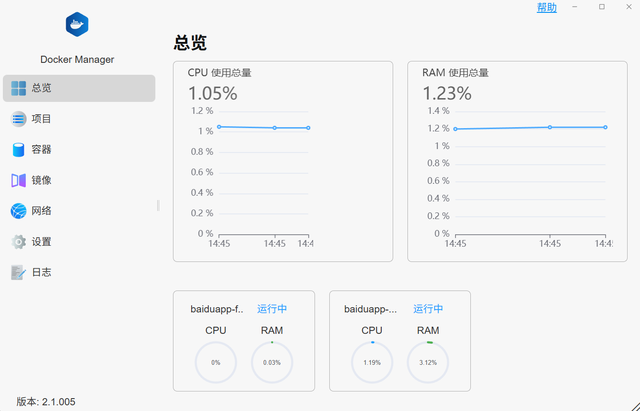This screenshot has height=411, width=640.
Task: Click the sidebar collapse handle
Action: 158,206
